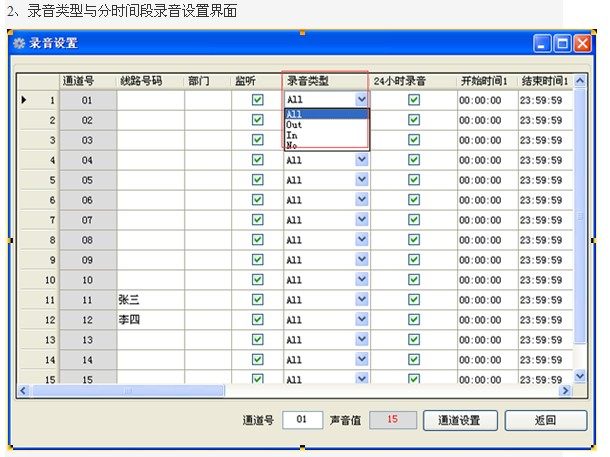610x457 pixels.
Task: Click the horizontal scrollbar right arrow
Action: point(565,390)
